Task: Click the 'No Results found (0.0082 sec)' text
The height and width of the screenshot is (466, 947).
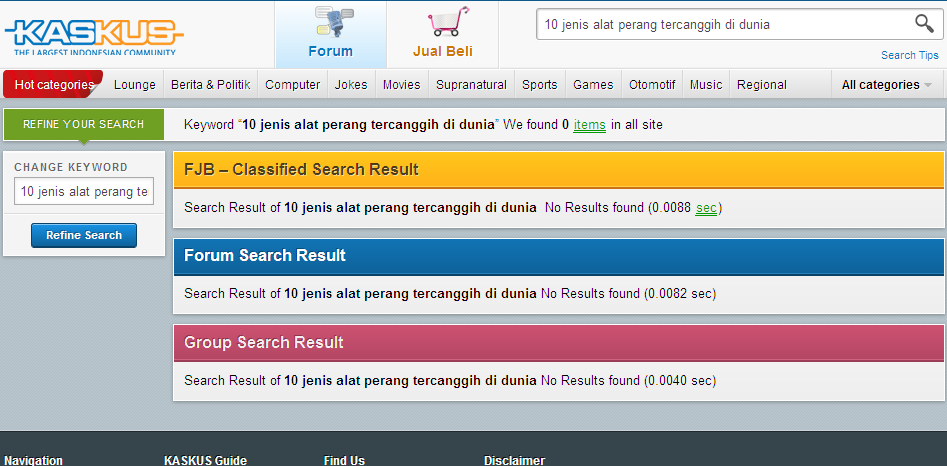Action: pyautogui.click(x=628, y=294)
